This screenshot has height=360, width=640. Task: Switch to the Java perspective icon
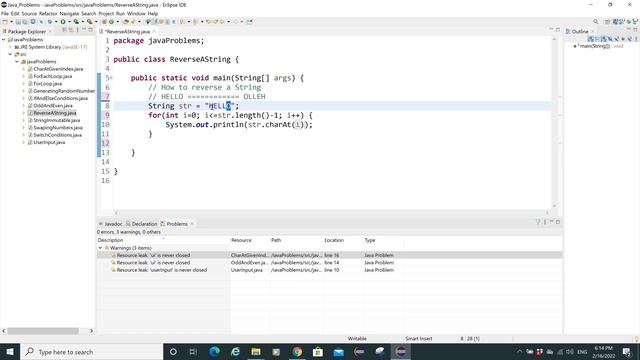(x=616, y=22)
